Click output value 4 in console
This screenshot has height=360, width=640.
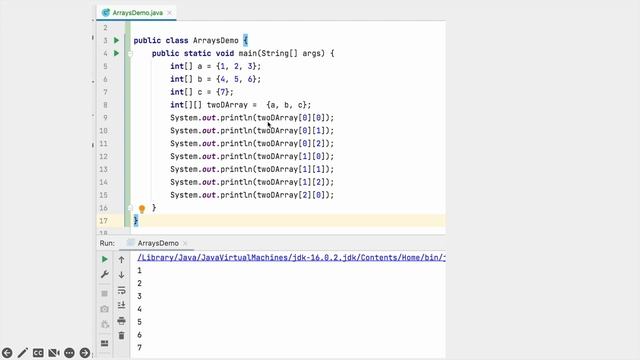140,309
